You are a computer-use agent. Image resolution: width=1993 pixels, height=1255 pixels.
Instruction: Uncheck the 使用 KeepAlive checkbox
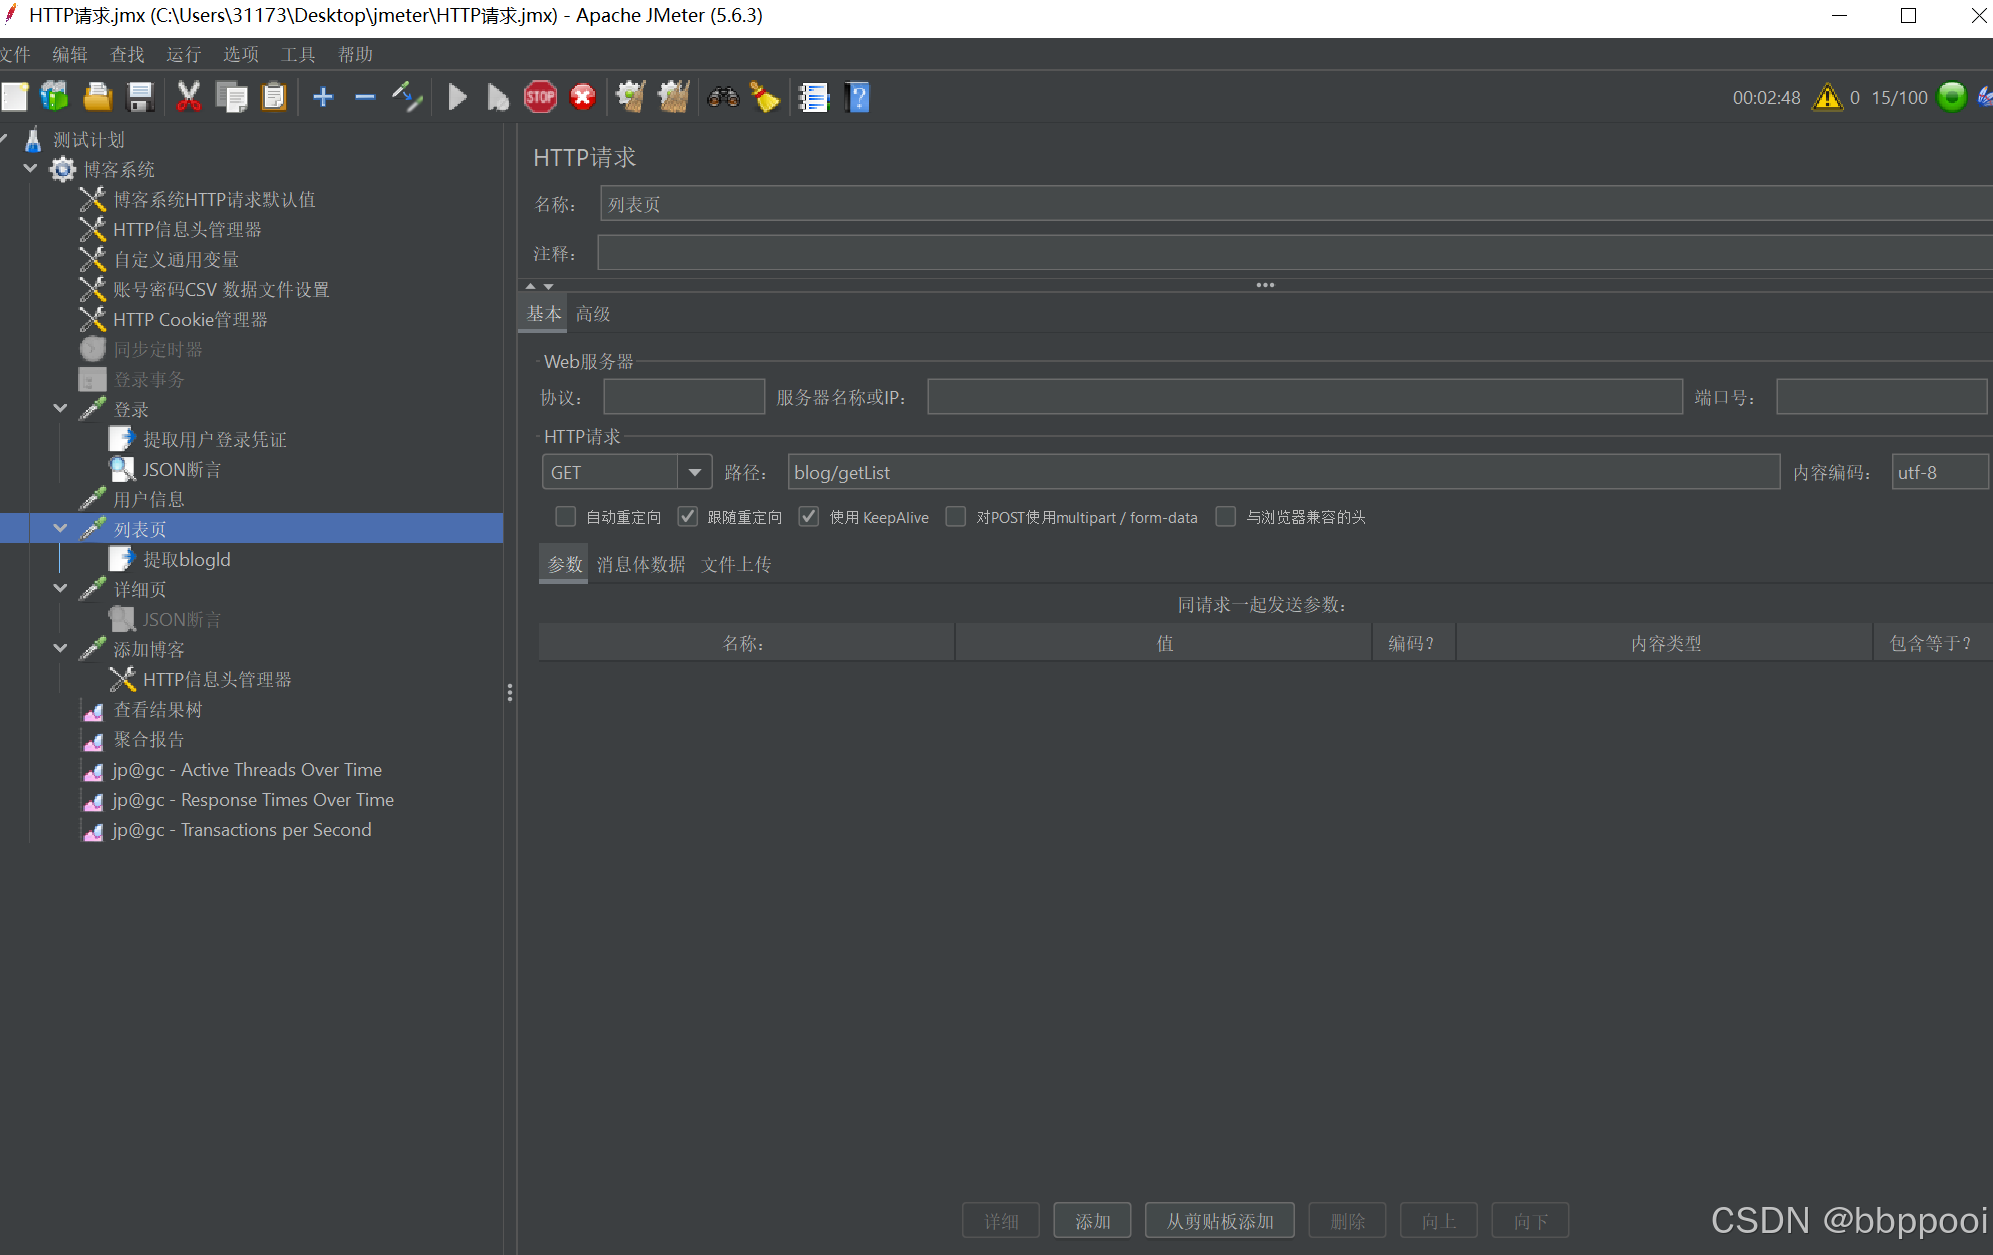(809, 517)
